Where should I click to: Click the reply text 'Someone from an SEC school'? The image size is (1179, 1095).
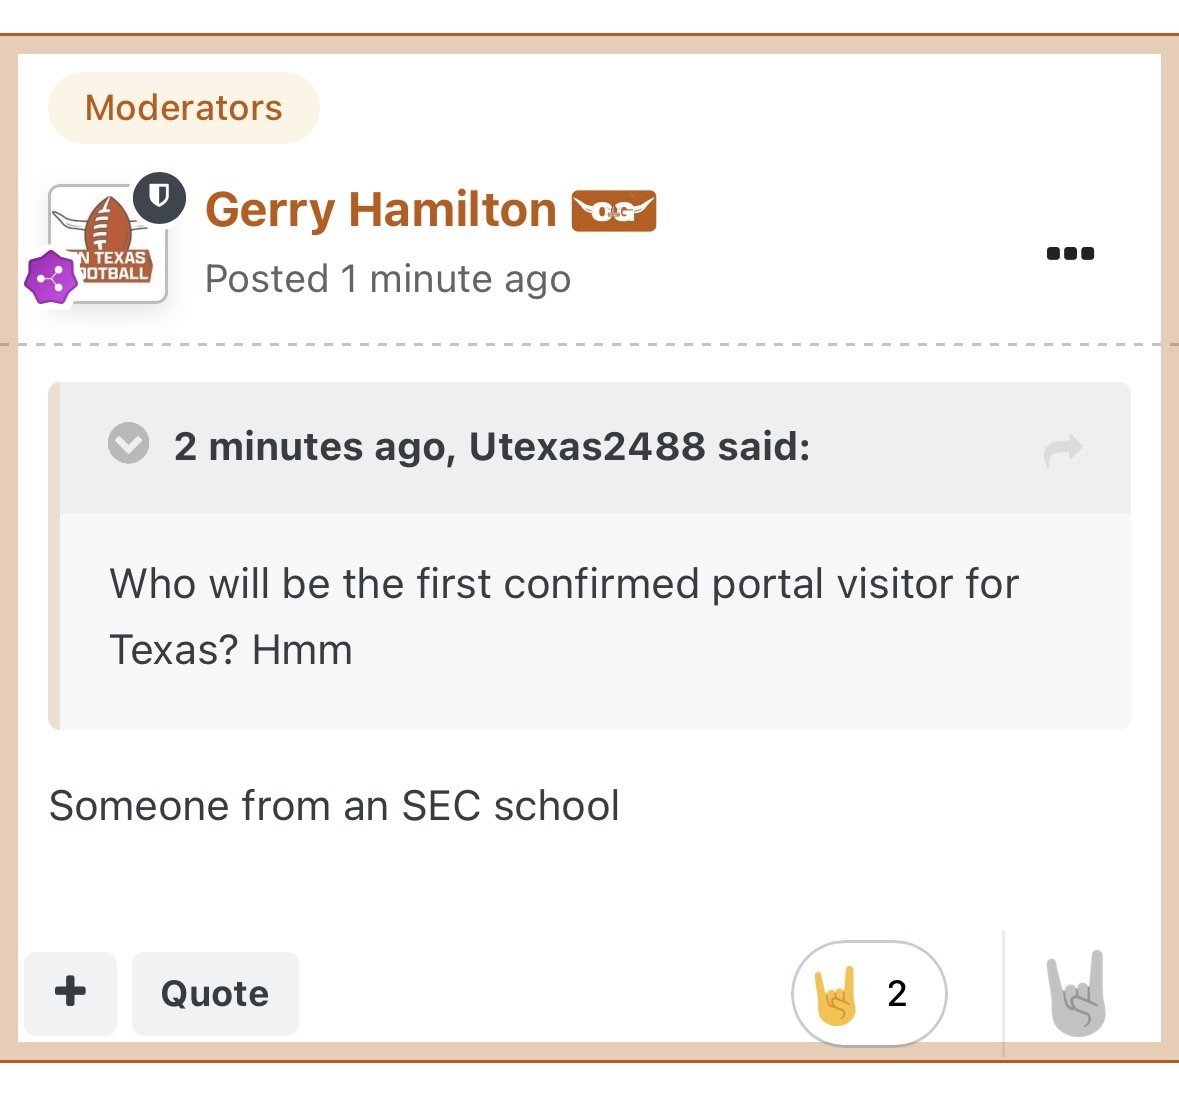tap(334, 806)
